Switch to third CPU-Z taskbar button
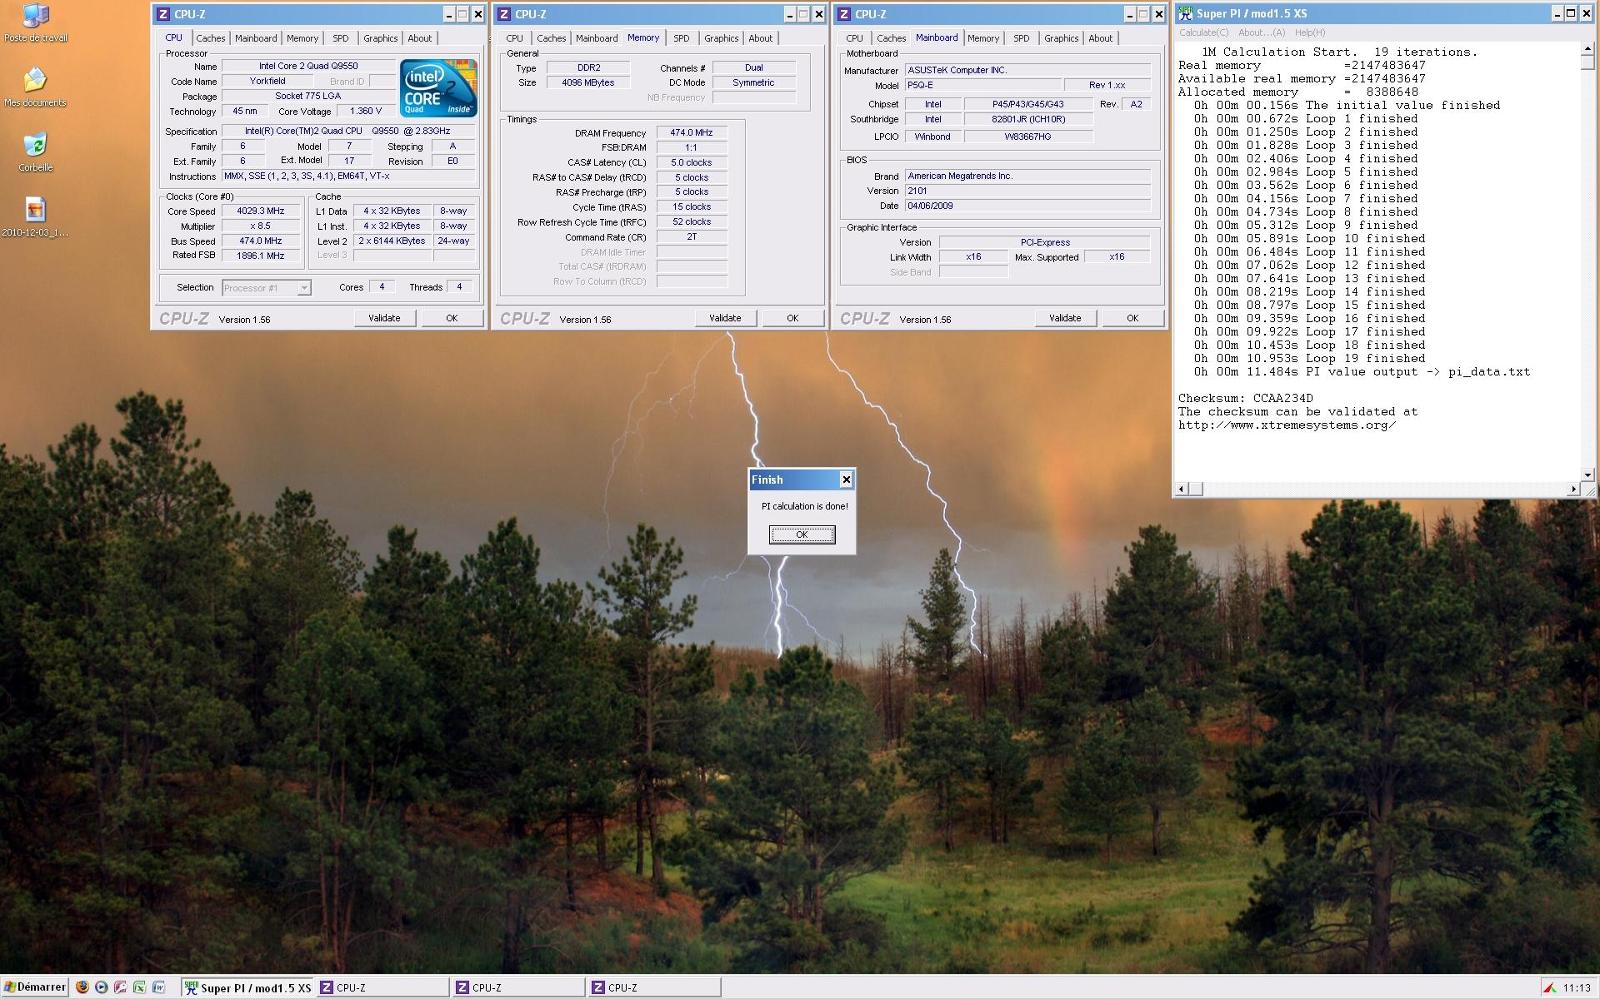This screenshot has height=999, width=1600. click(654, 987)
